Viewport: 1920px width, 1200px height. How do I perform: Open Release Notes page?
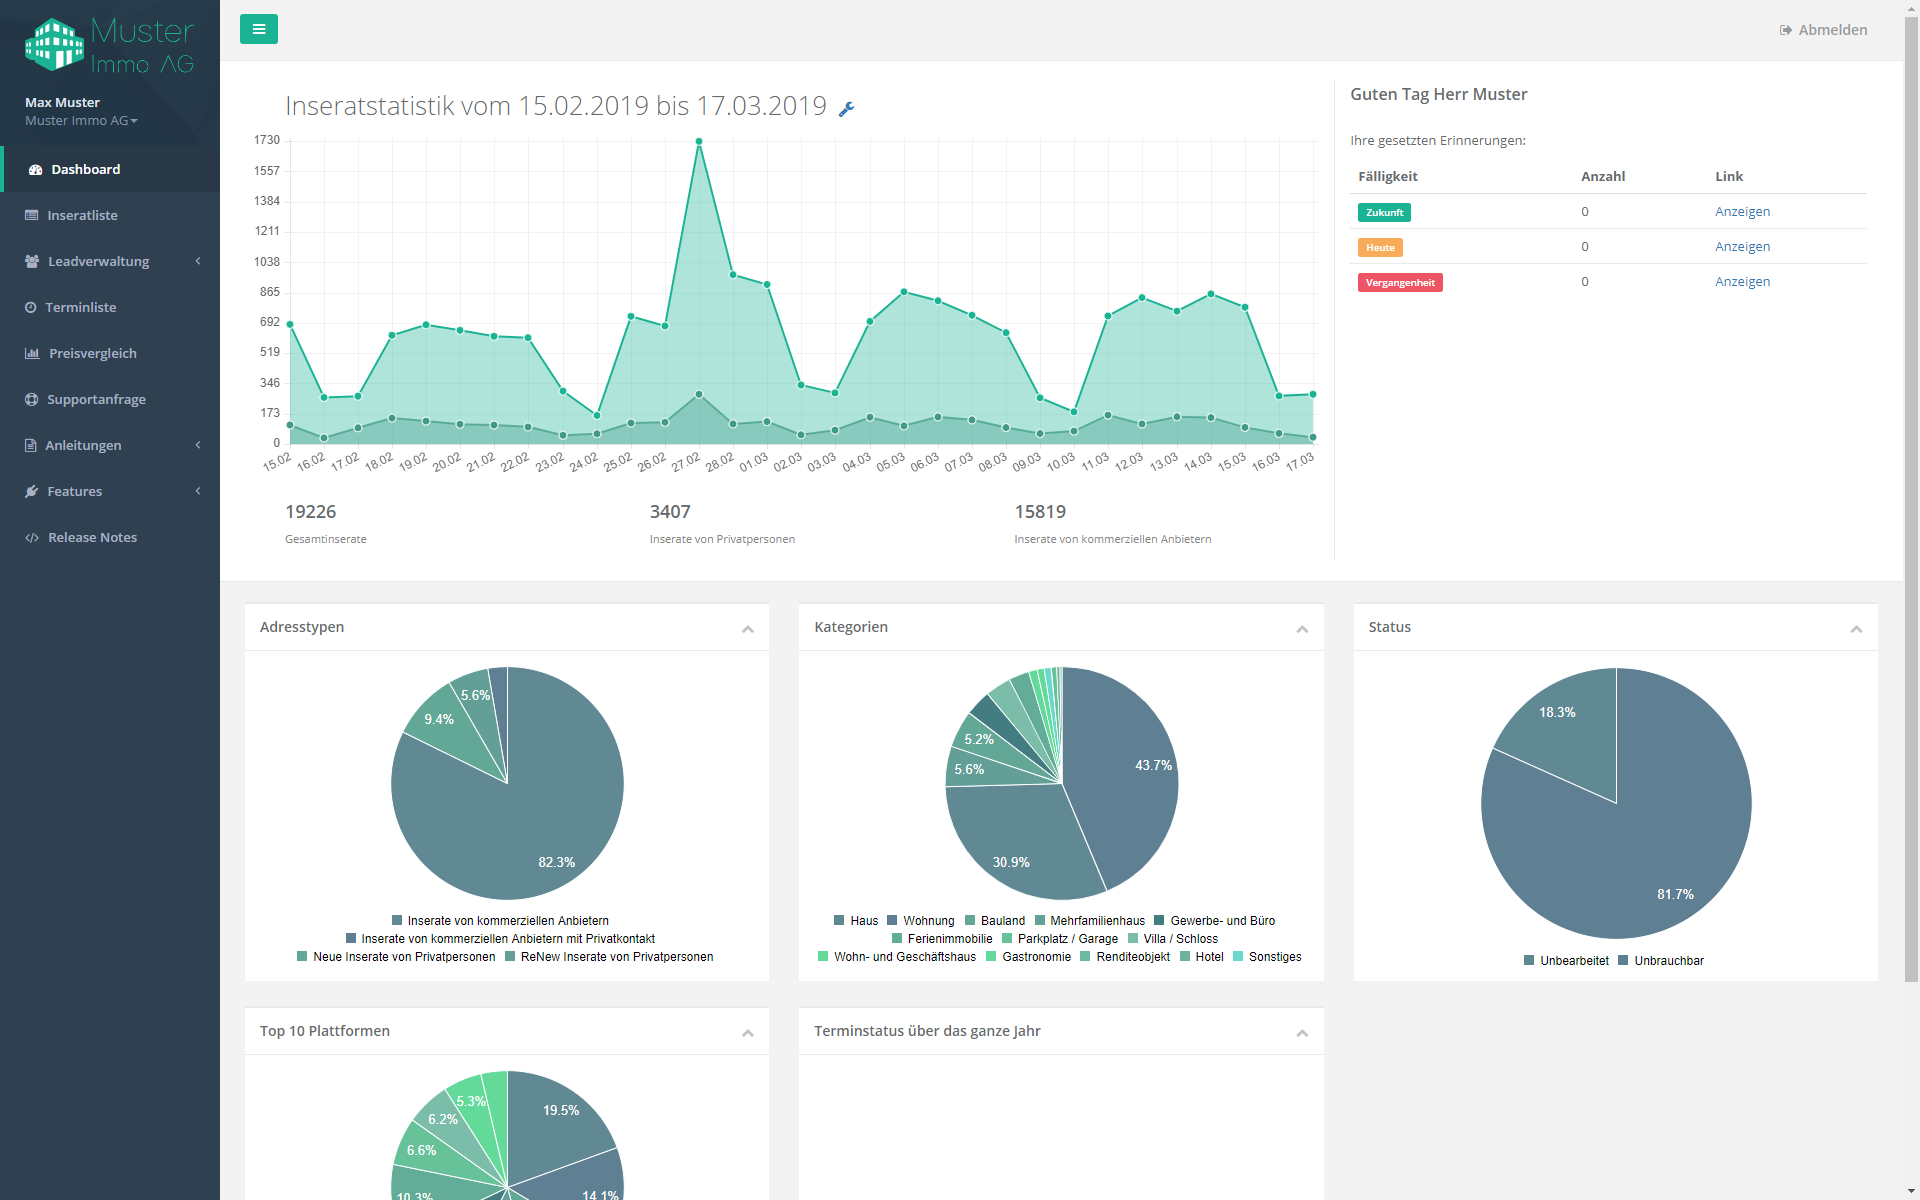[110, 538]
